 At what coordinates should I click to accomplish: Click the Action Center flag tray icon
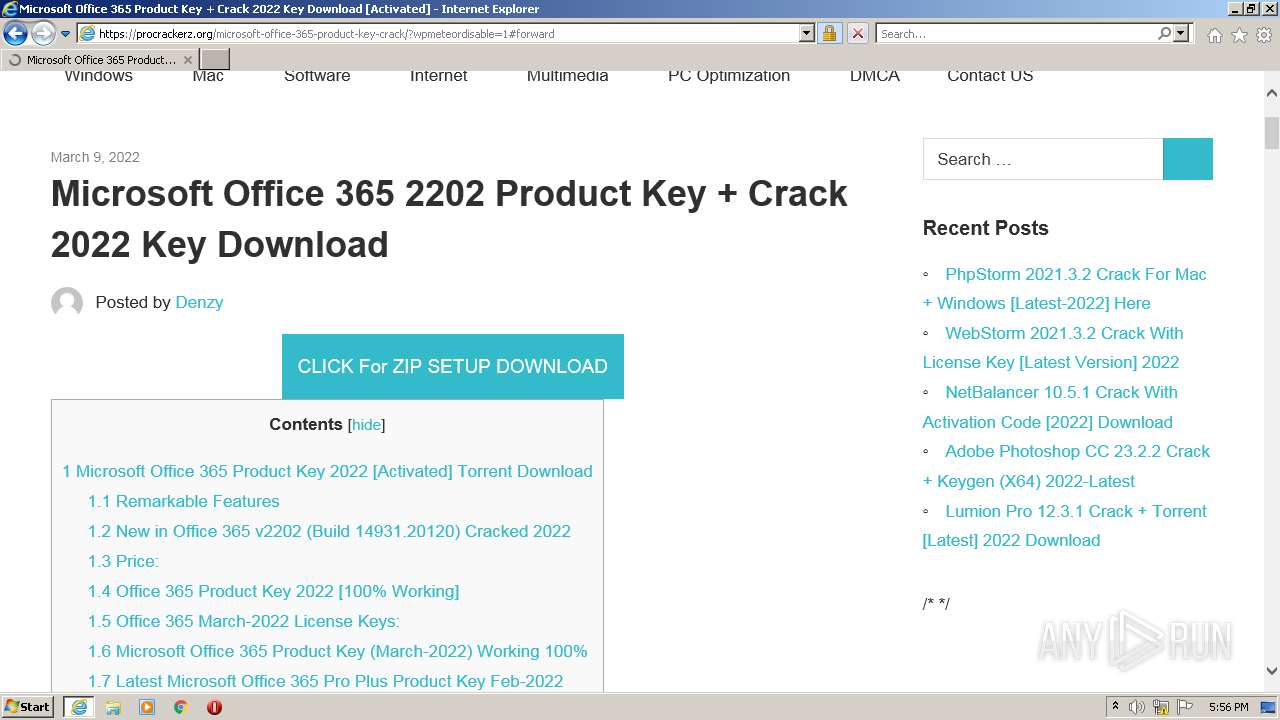coord(1185,707)
